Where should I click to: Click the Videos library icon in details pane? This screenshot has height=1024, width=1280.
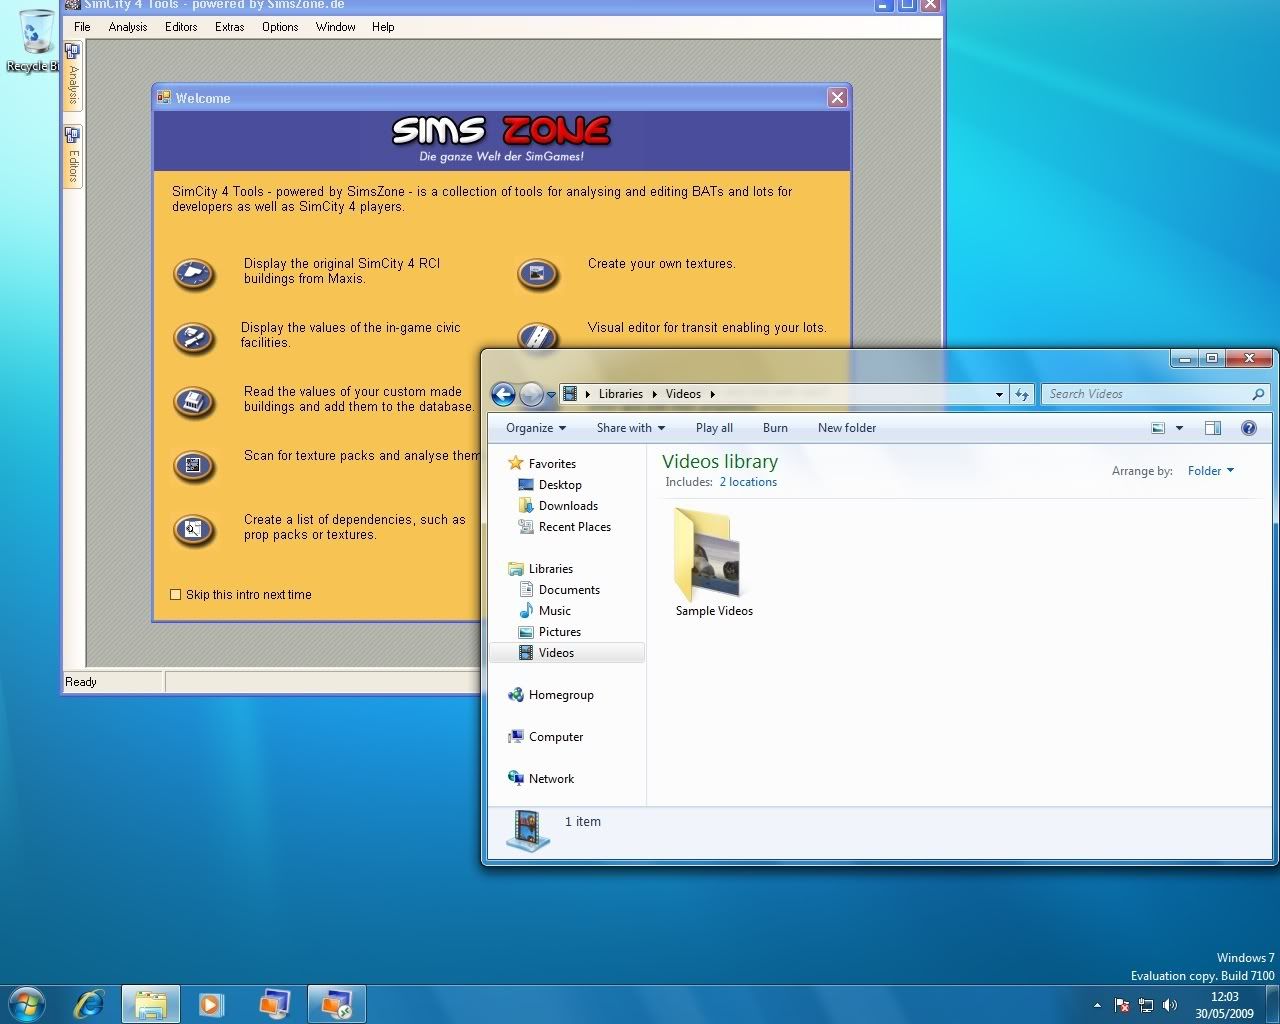pos(527,829)
